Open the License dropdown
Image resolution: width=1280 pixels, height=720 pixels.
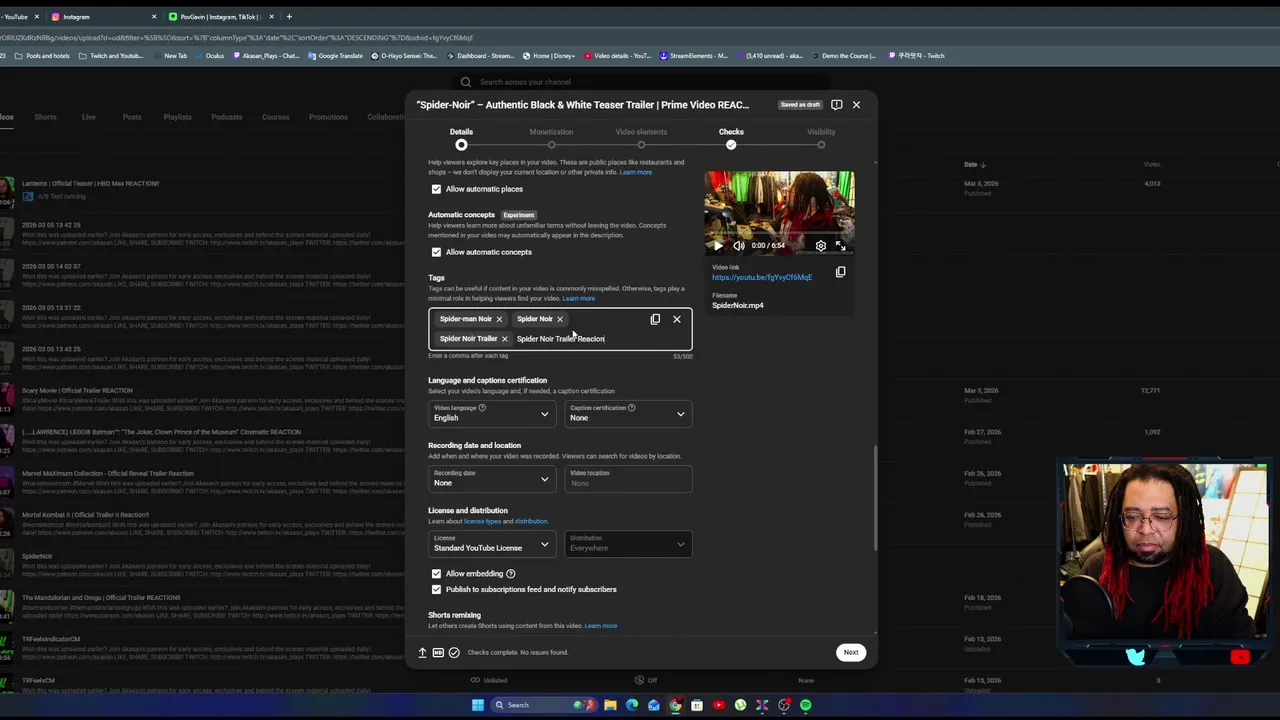coord(492,543)
